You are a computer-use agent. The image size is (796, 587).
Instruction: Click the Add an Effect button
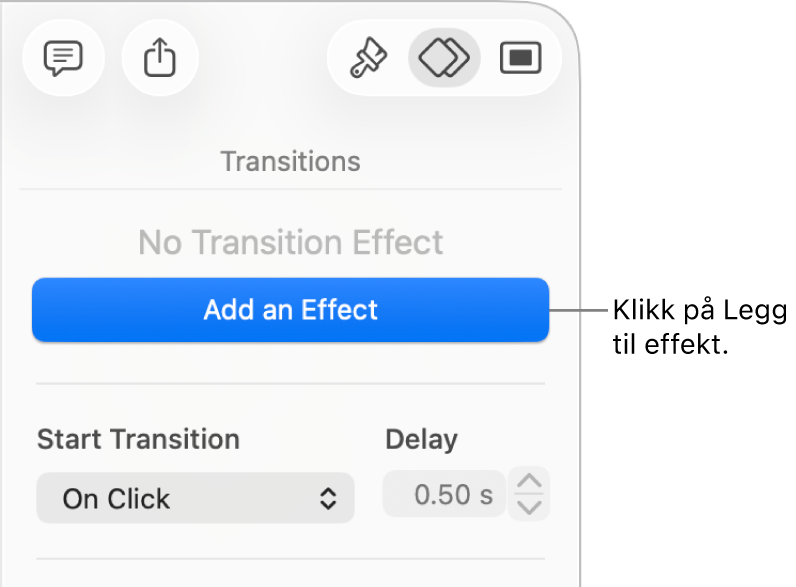click(x=290, y=310)
